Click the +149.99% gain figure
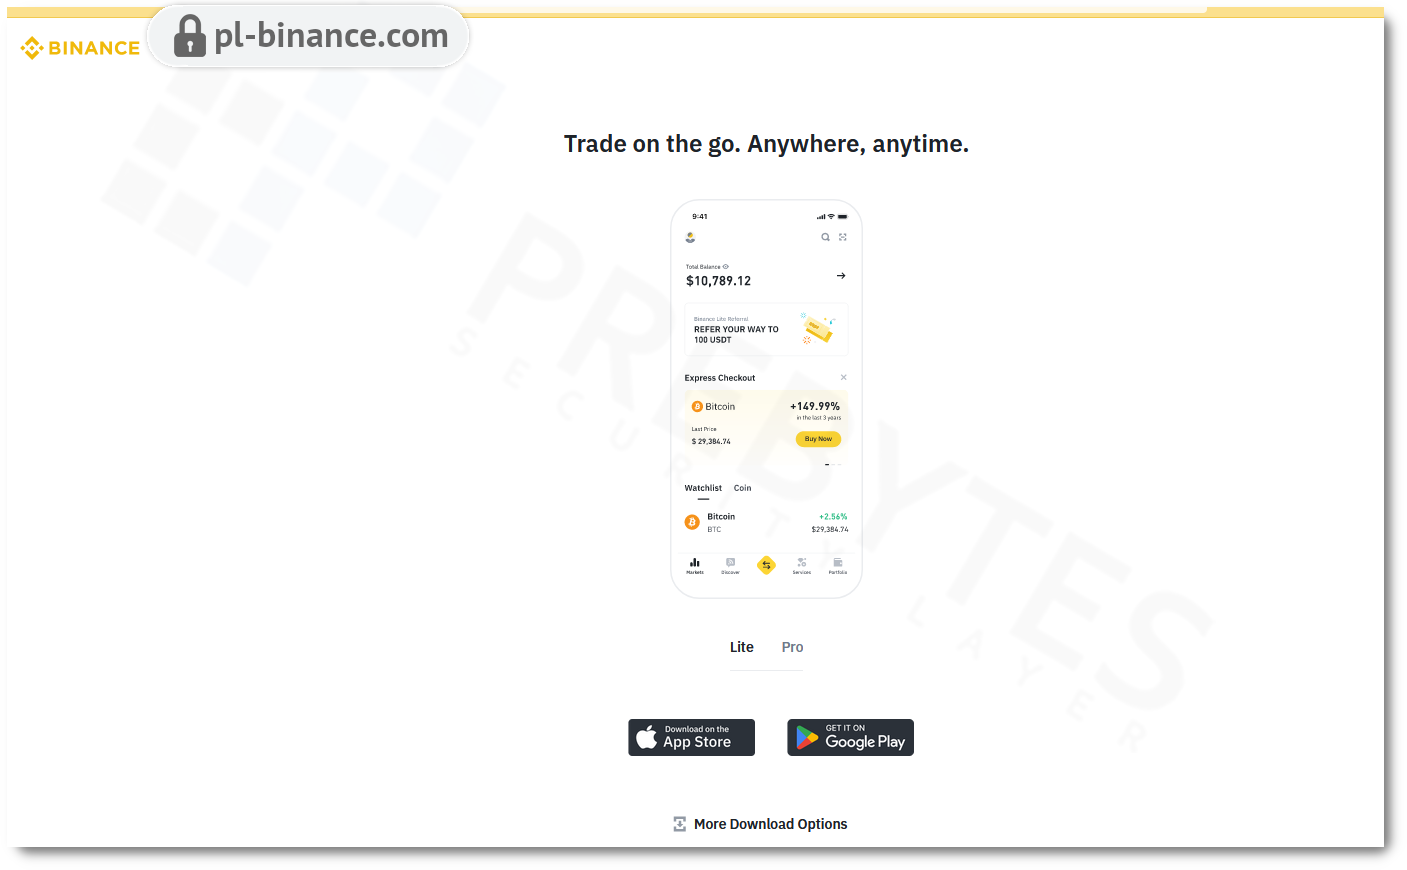 coord(815,406)
